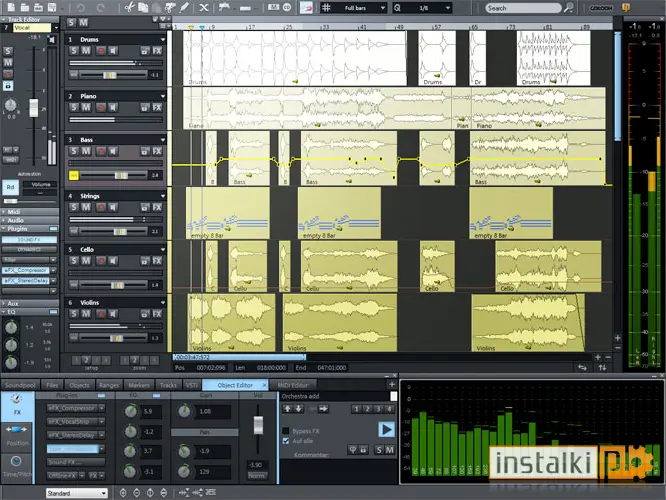Open Position section in Object Editor
This screenshot has height=500, width=666.
click(x=17, y=435)
